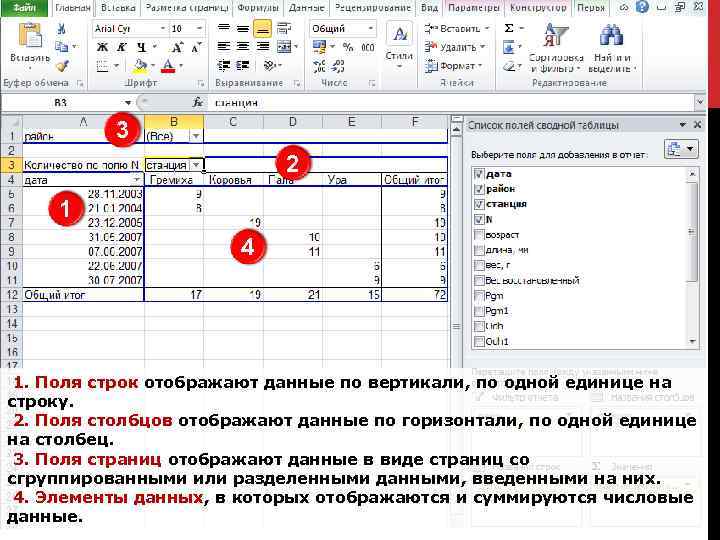Align text to middle of cell

tap(243, 29)
